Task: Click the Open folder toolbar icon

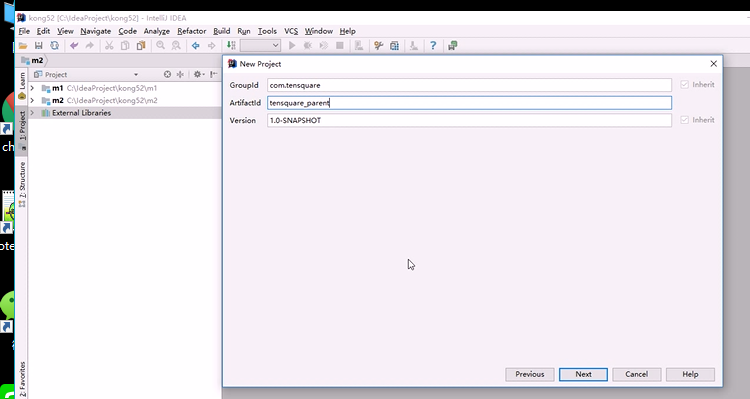Action: point(23,46)
